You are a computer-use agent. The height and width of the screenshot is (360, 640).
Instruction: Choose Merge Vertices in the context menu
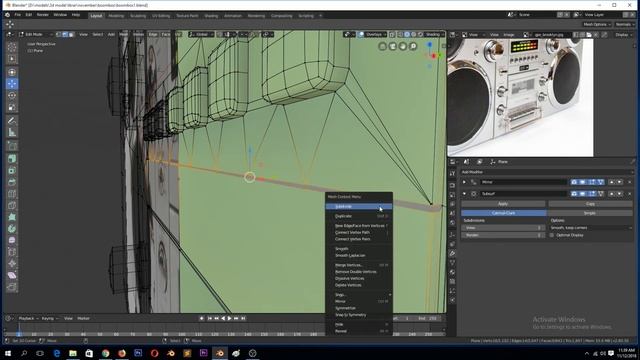pyautogui.click(x=359, y=265)
